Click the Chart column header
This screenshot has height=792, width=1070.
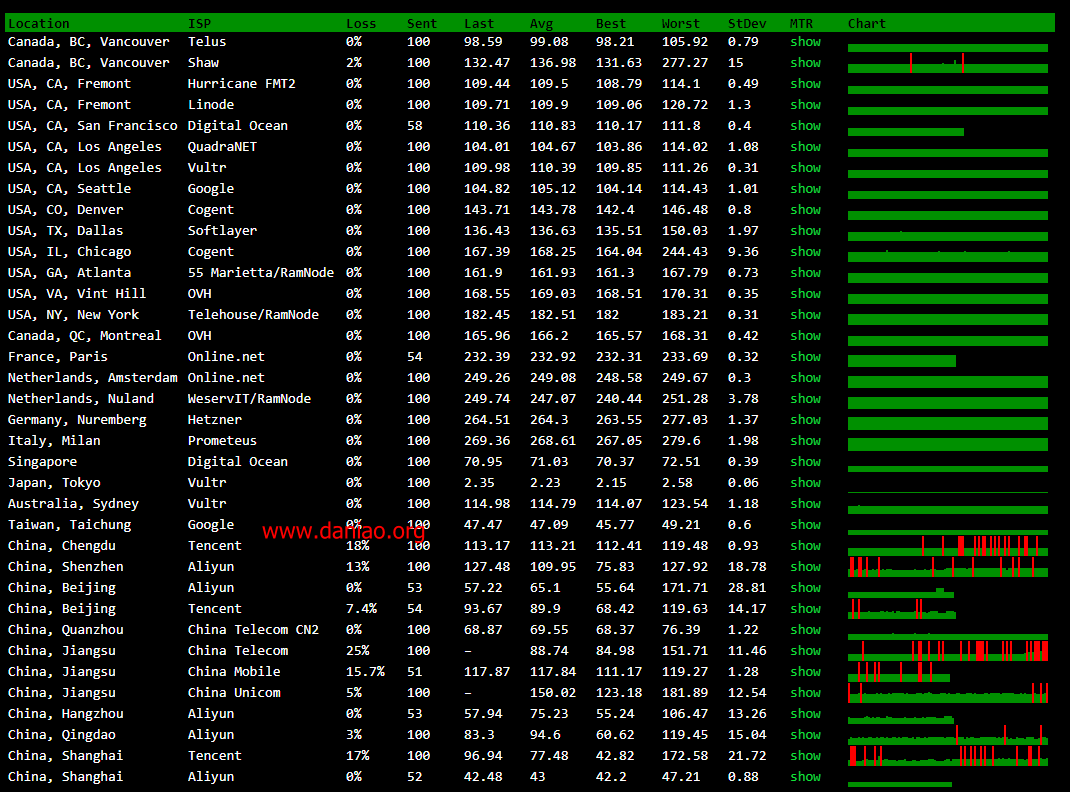[867, 23]
